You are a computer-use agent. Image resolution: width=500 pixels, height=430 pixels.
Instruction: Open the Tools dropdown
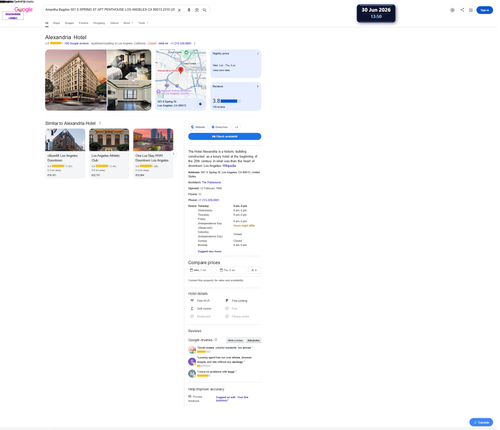143,23
